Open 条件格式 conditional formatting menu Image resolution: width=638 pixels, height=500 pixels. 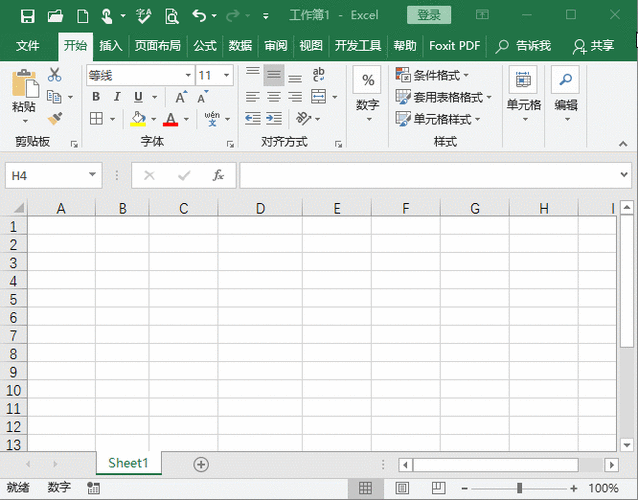(x=432, y=75)
